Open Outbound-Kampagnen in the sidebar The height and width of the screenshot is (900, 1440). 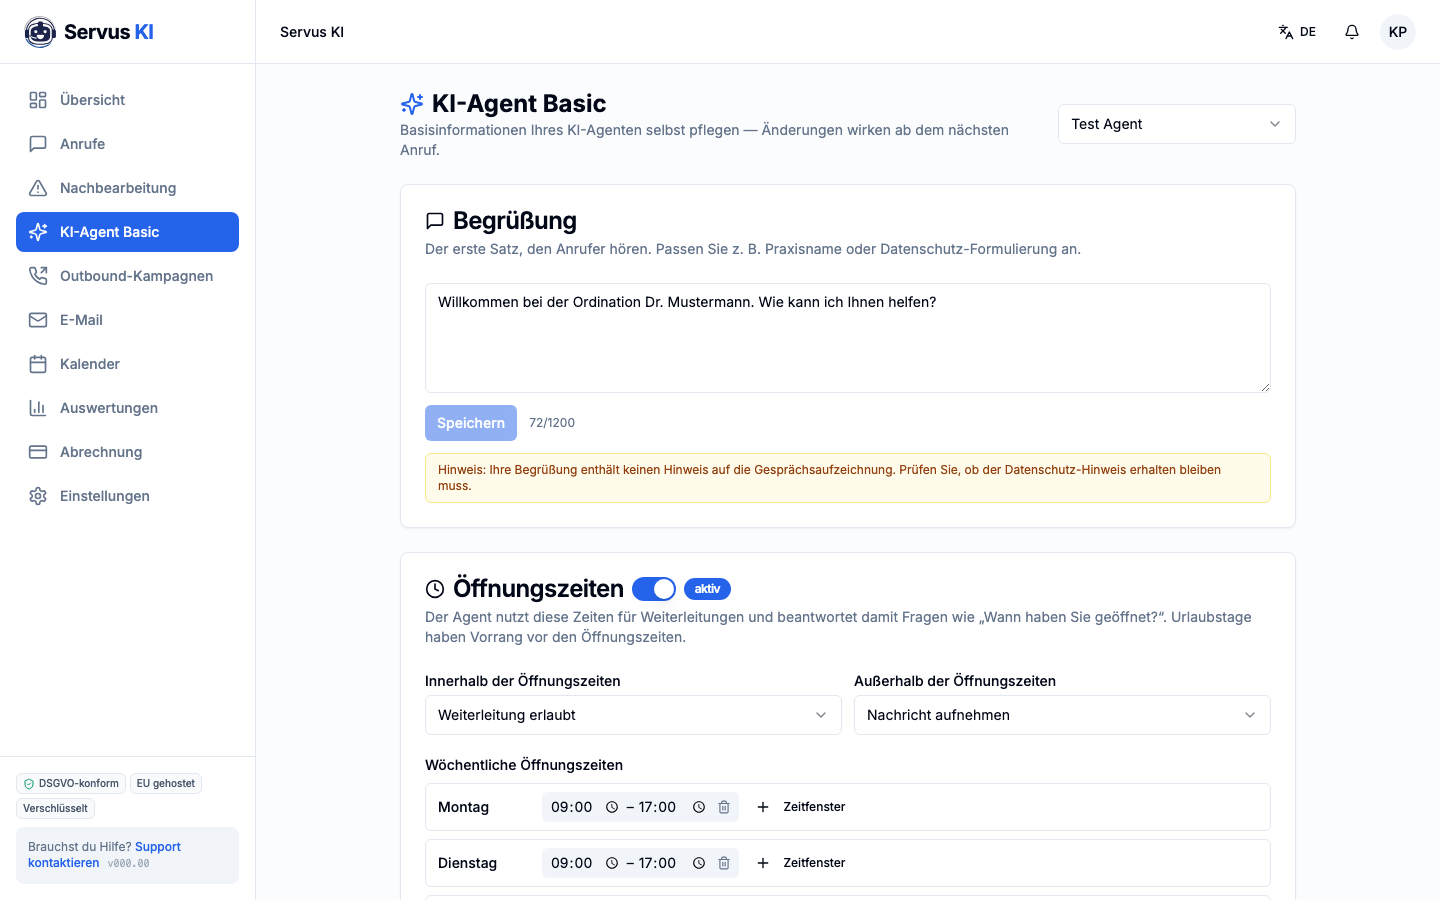(127, 276)
